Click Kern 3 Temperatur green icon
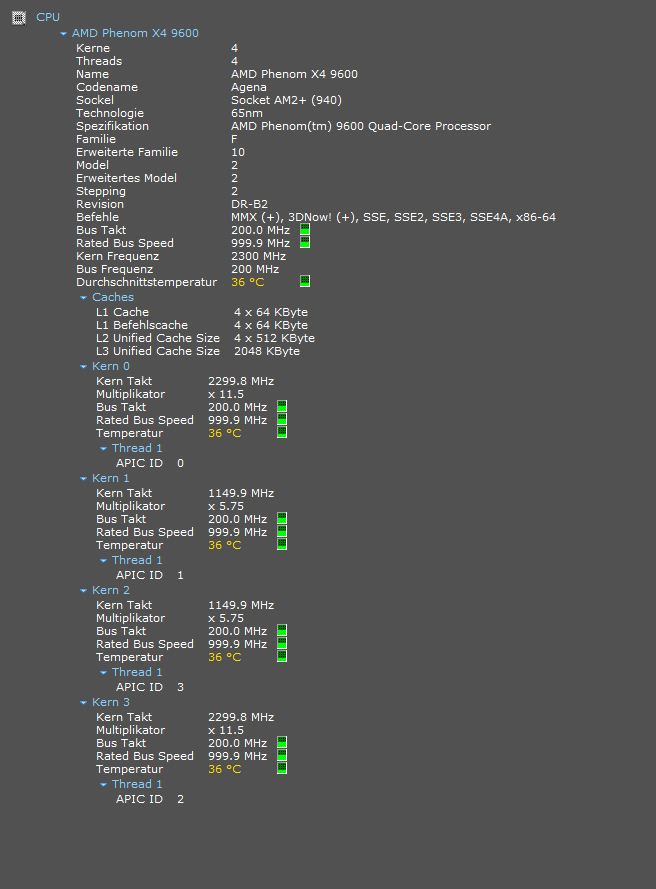This screenshot has width=656, height=889. click(x=282, y=769)
